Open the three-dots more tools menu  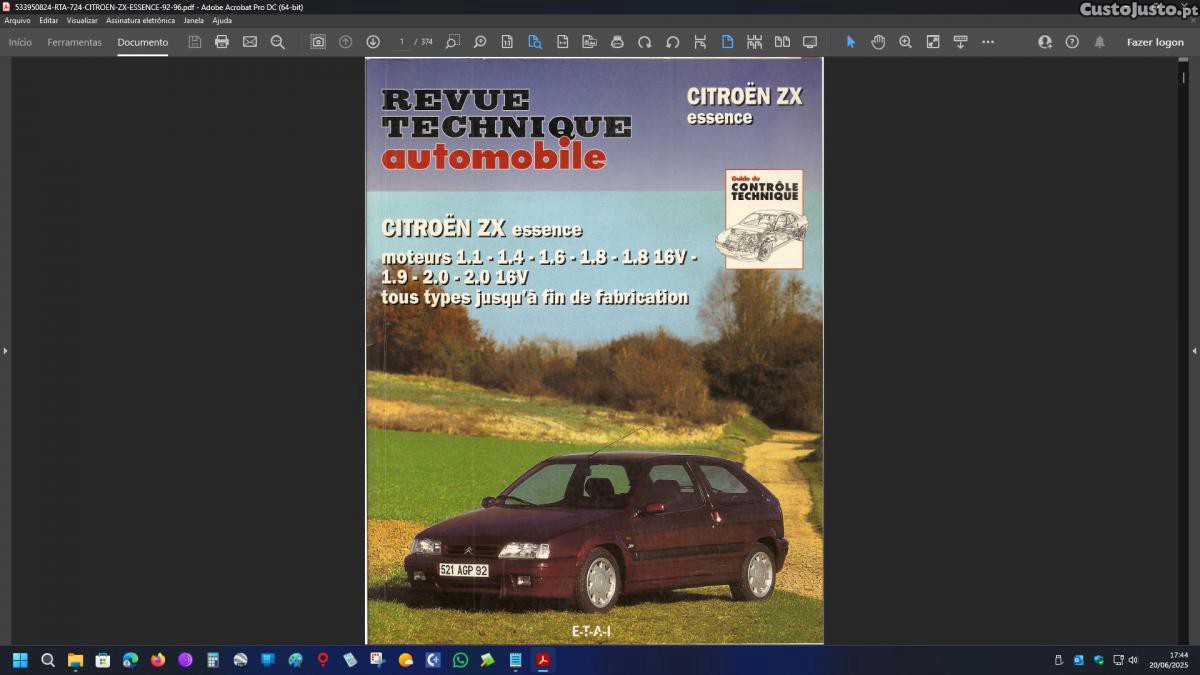(988, 42)
